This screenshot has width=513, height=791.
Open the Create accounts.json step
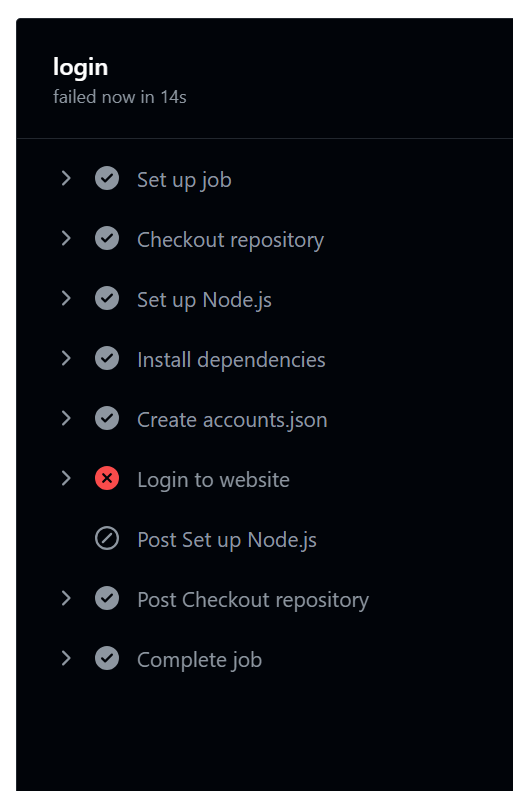232,420
